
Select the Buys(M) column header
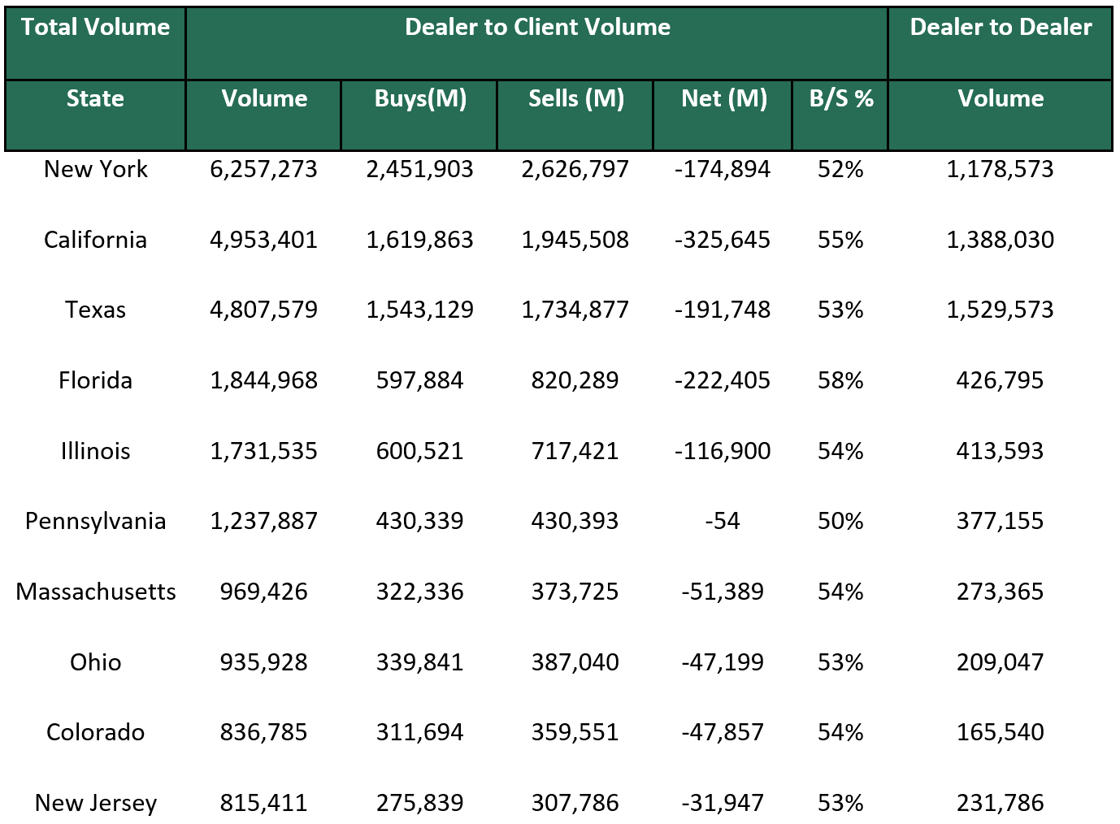click(x=419, y=99)
